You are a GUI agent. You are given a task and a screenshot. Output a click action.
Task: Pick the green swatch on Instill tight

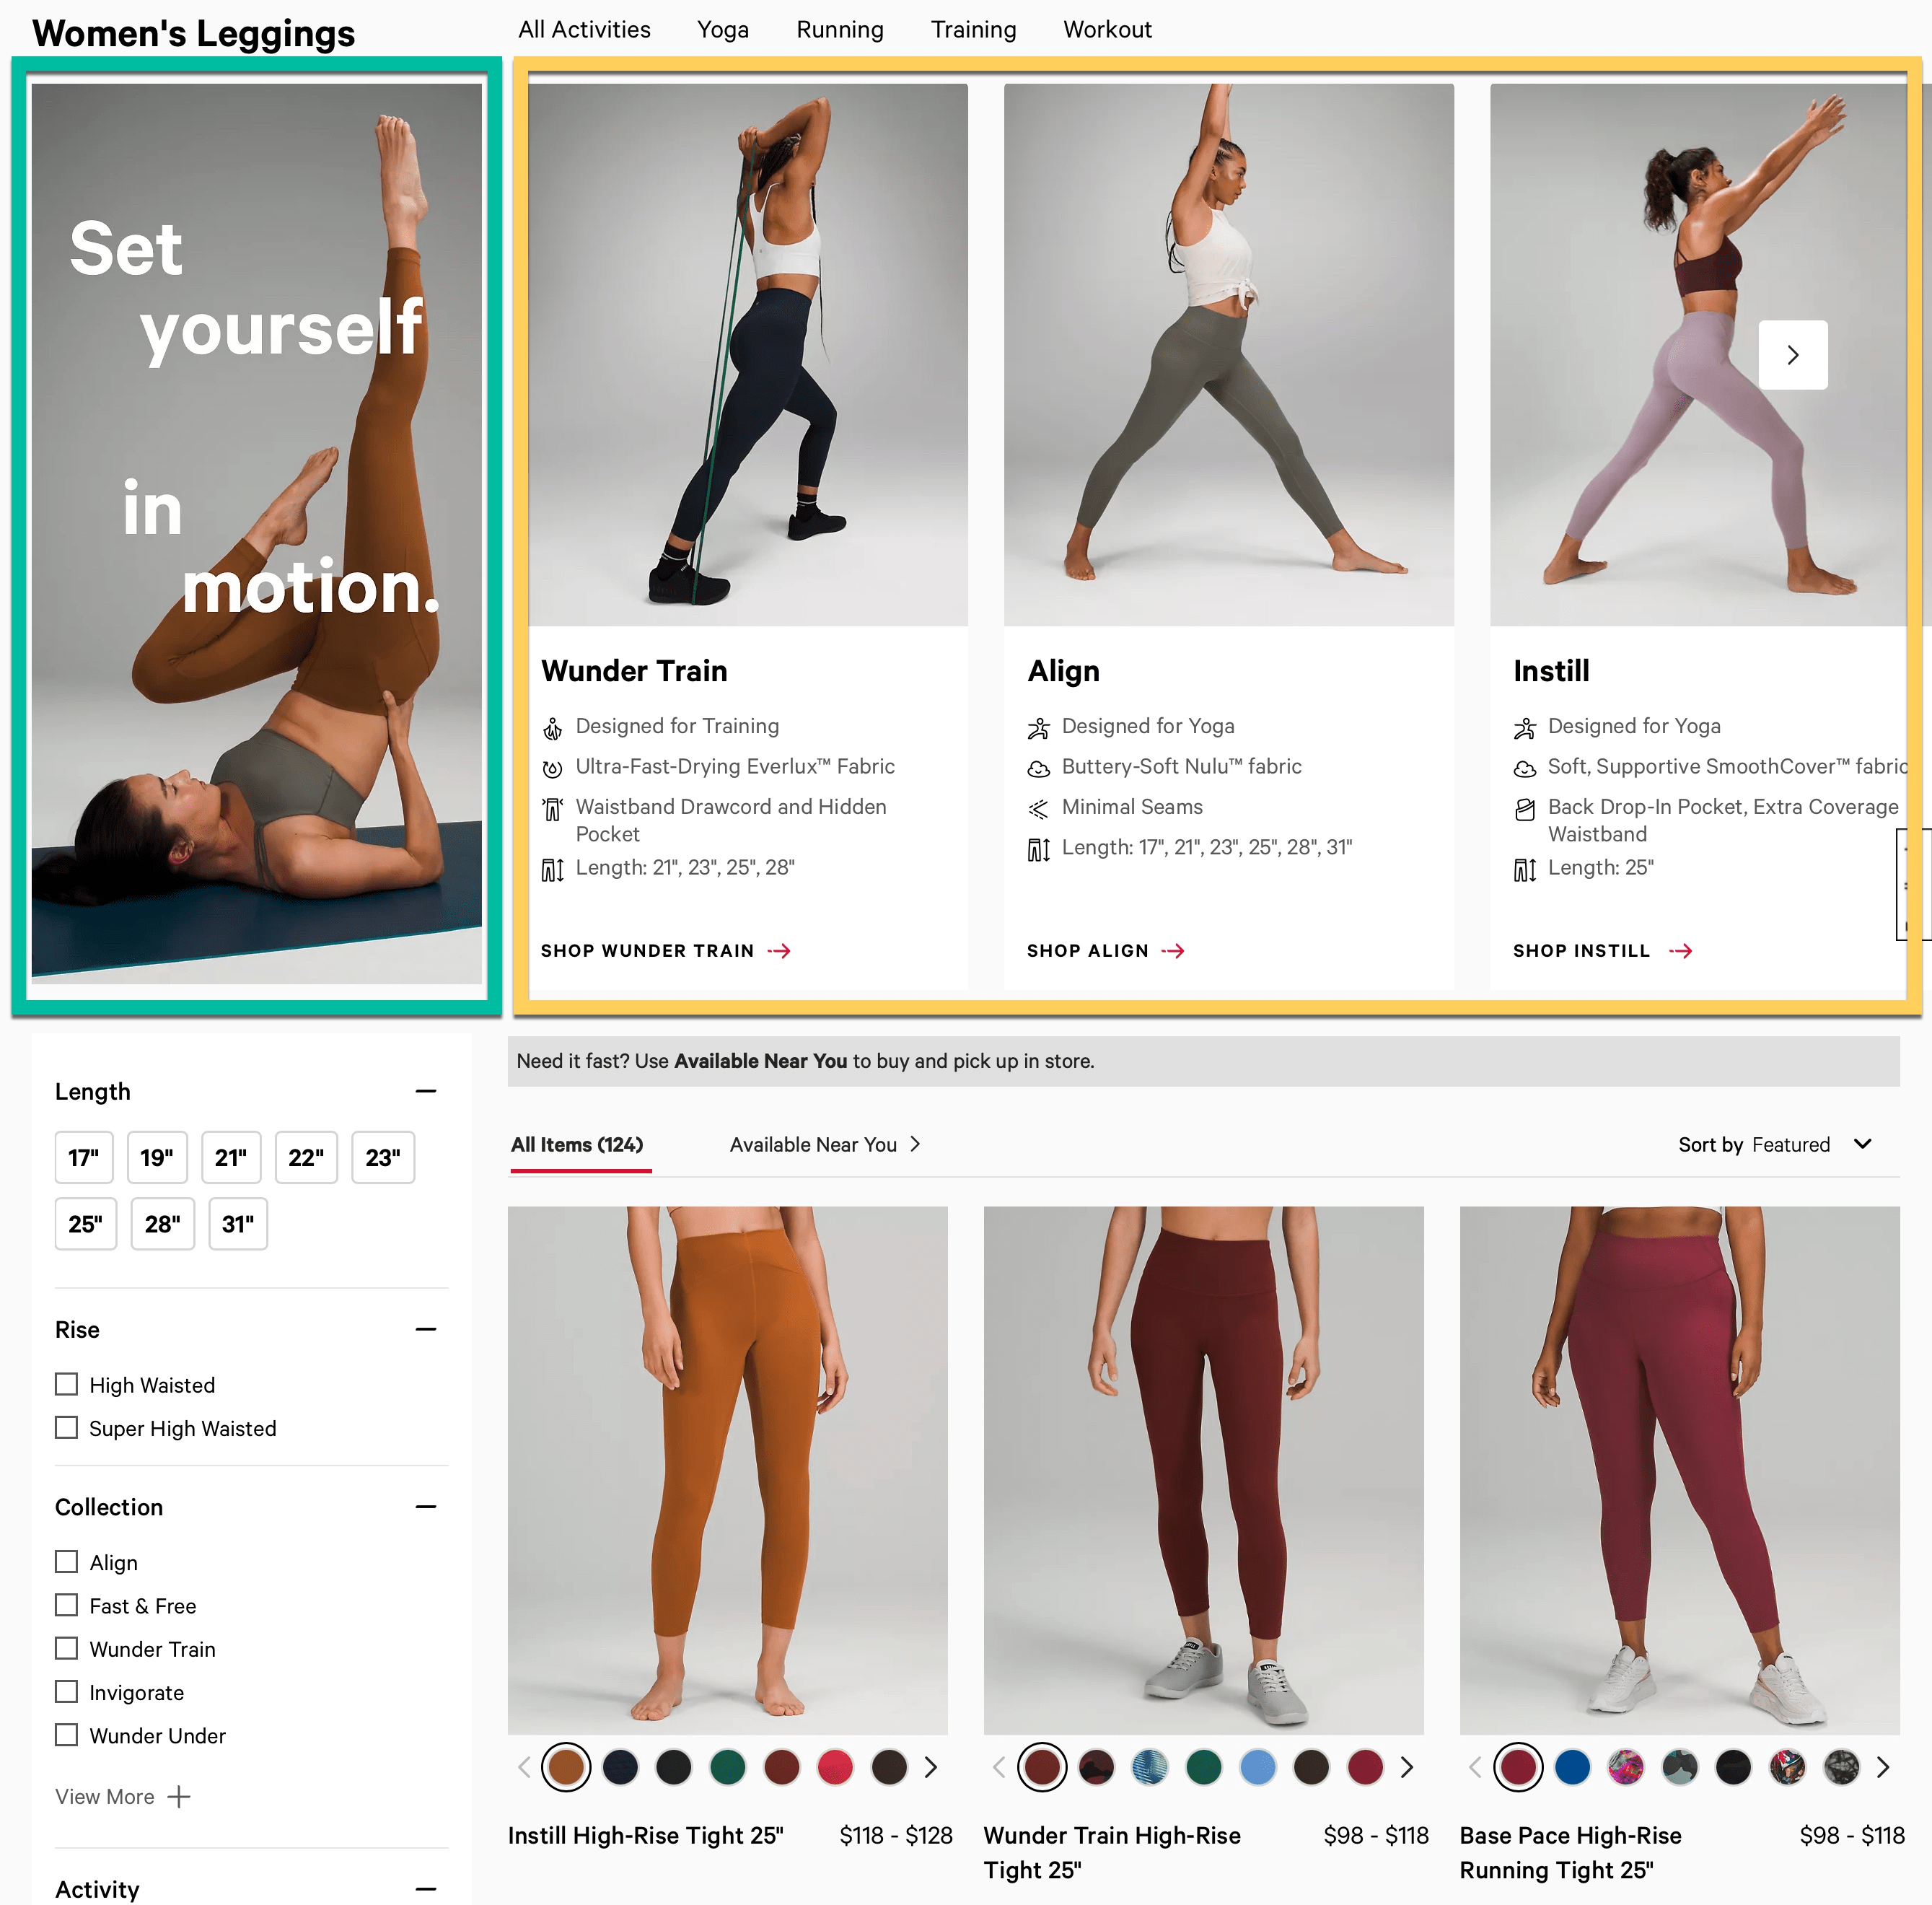pos(727,1767)
